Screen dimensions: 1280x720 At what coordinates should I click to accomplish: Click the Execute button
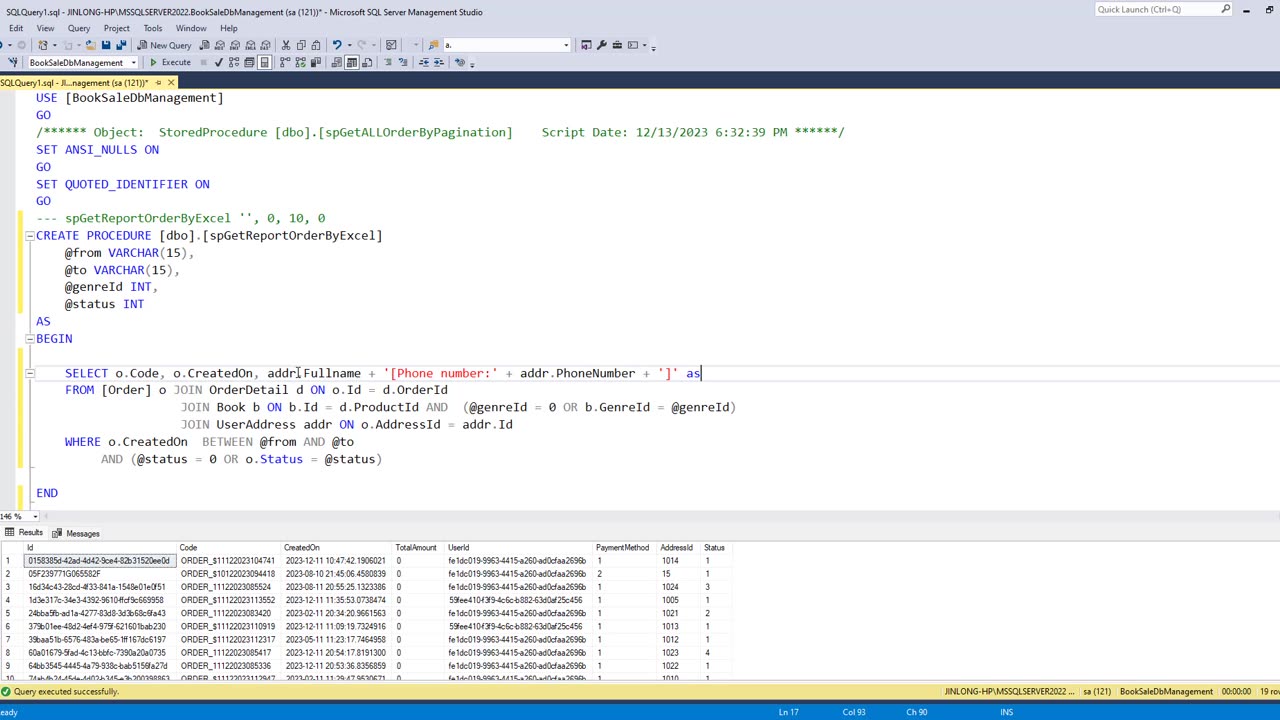[170, 62]
